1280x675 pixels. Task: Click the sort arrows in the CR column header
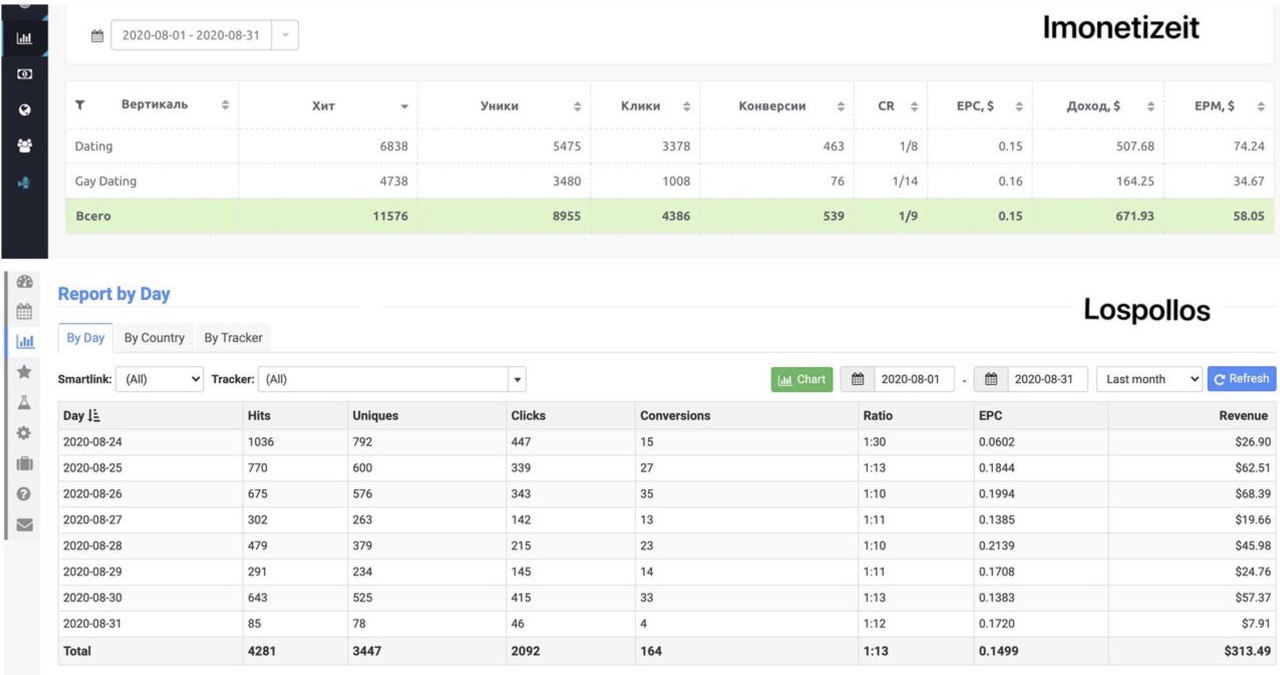[x=914, y=106]
